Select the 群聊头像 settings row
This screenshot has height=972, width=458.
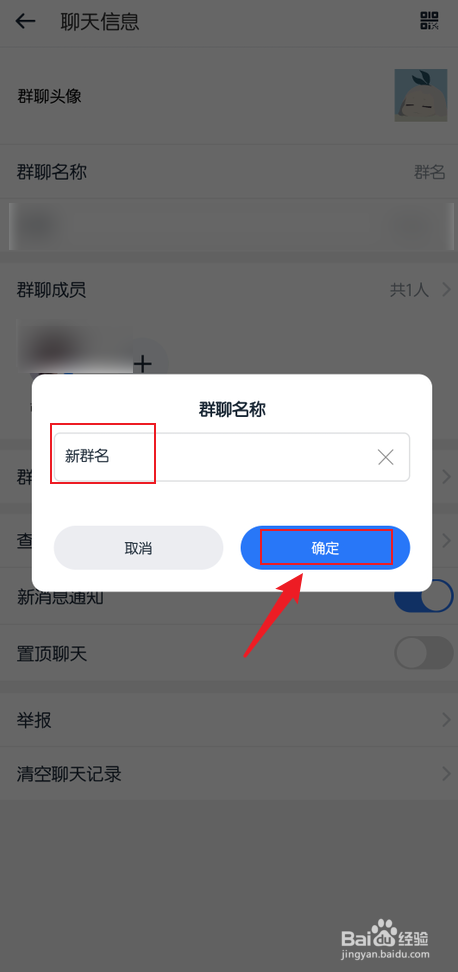229,96
